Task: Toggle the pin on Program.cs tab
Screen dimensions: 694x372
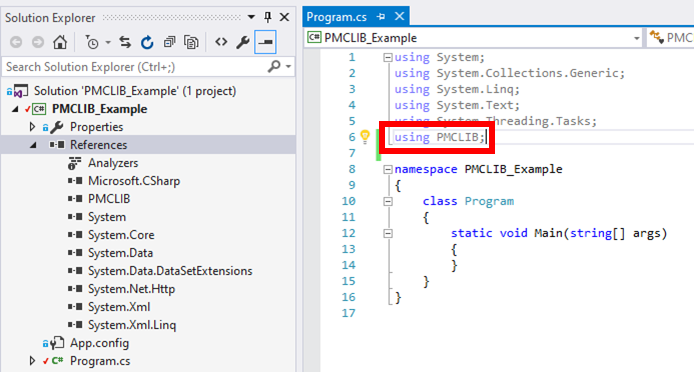Action: (x=381, y=17)
